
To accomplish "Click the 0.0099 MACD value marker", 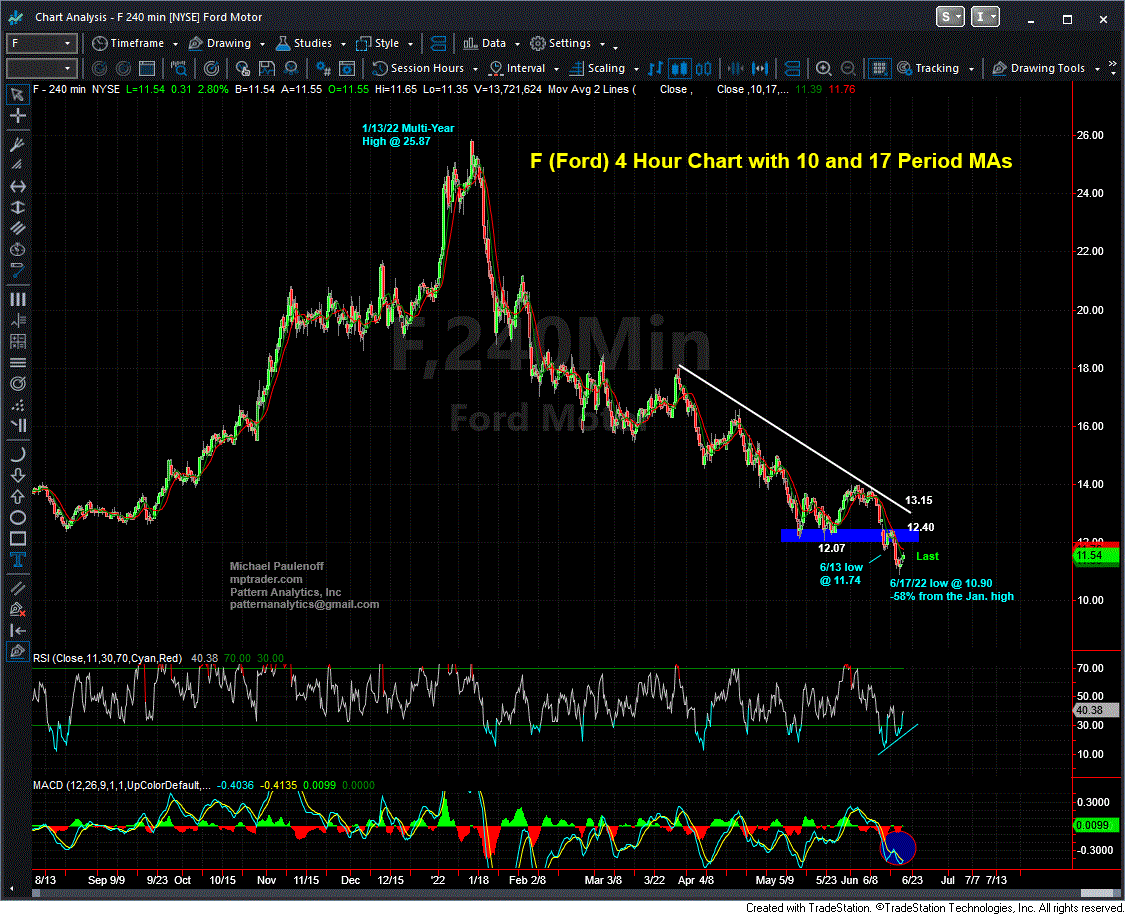I will [x=1096, y=825].
